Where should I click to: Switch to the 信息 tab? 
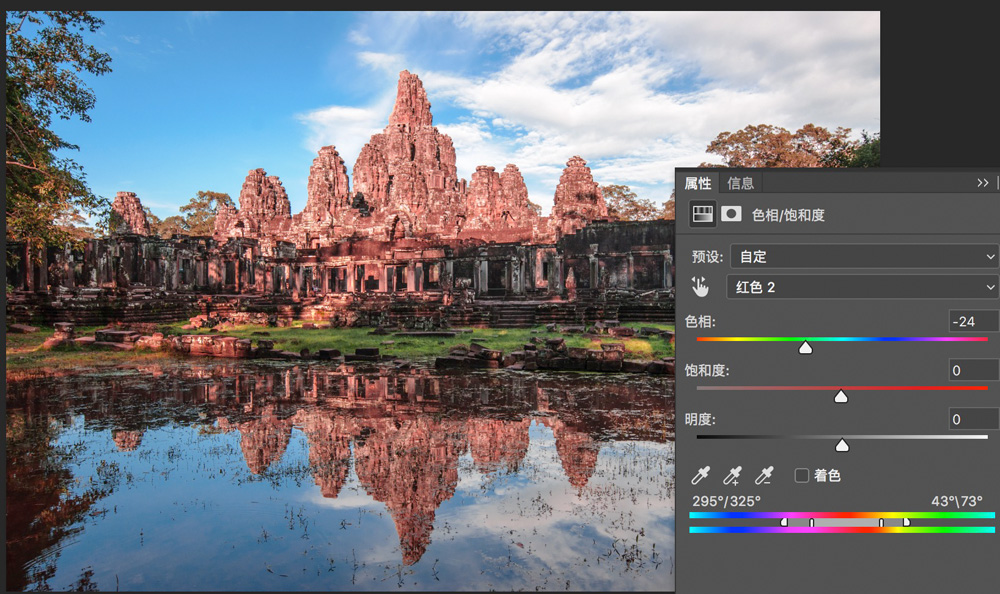point(740,184)
